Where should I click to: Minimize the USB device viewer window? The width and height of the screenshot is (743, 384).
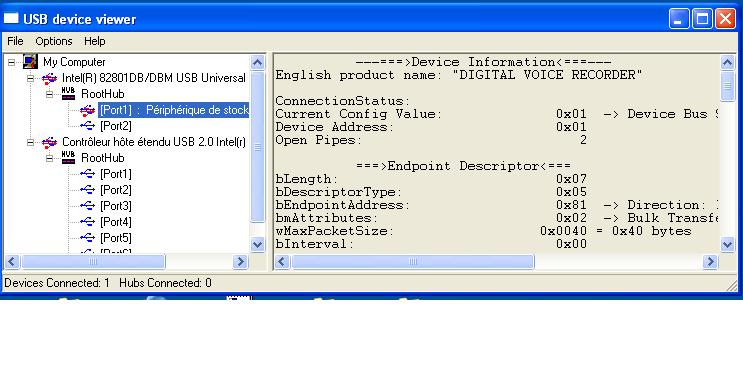679,19
